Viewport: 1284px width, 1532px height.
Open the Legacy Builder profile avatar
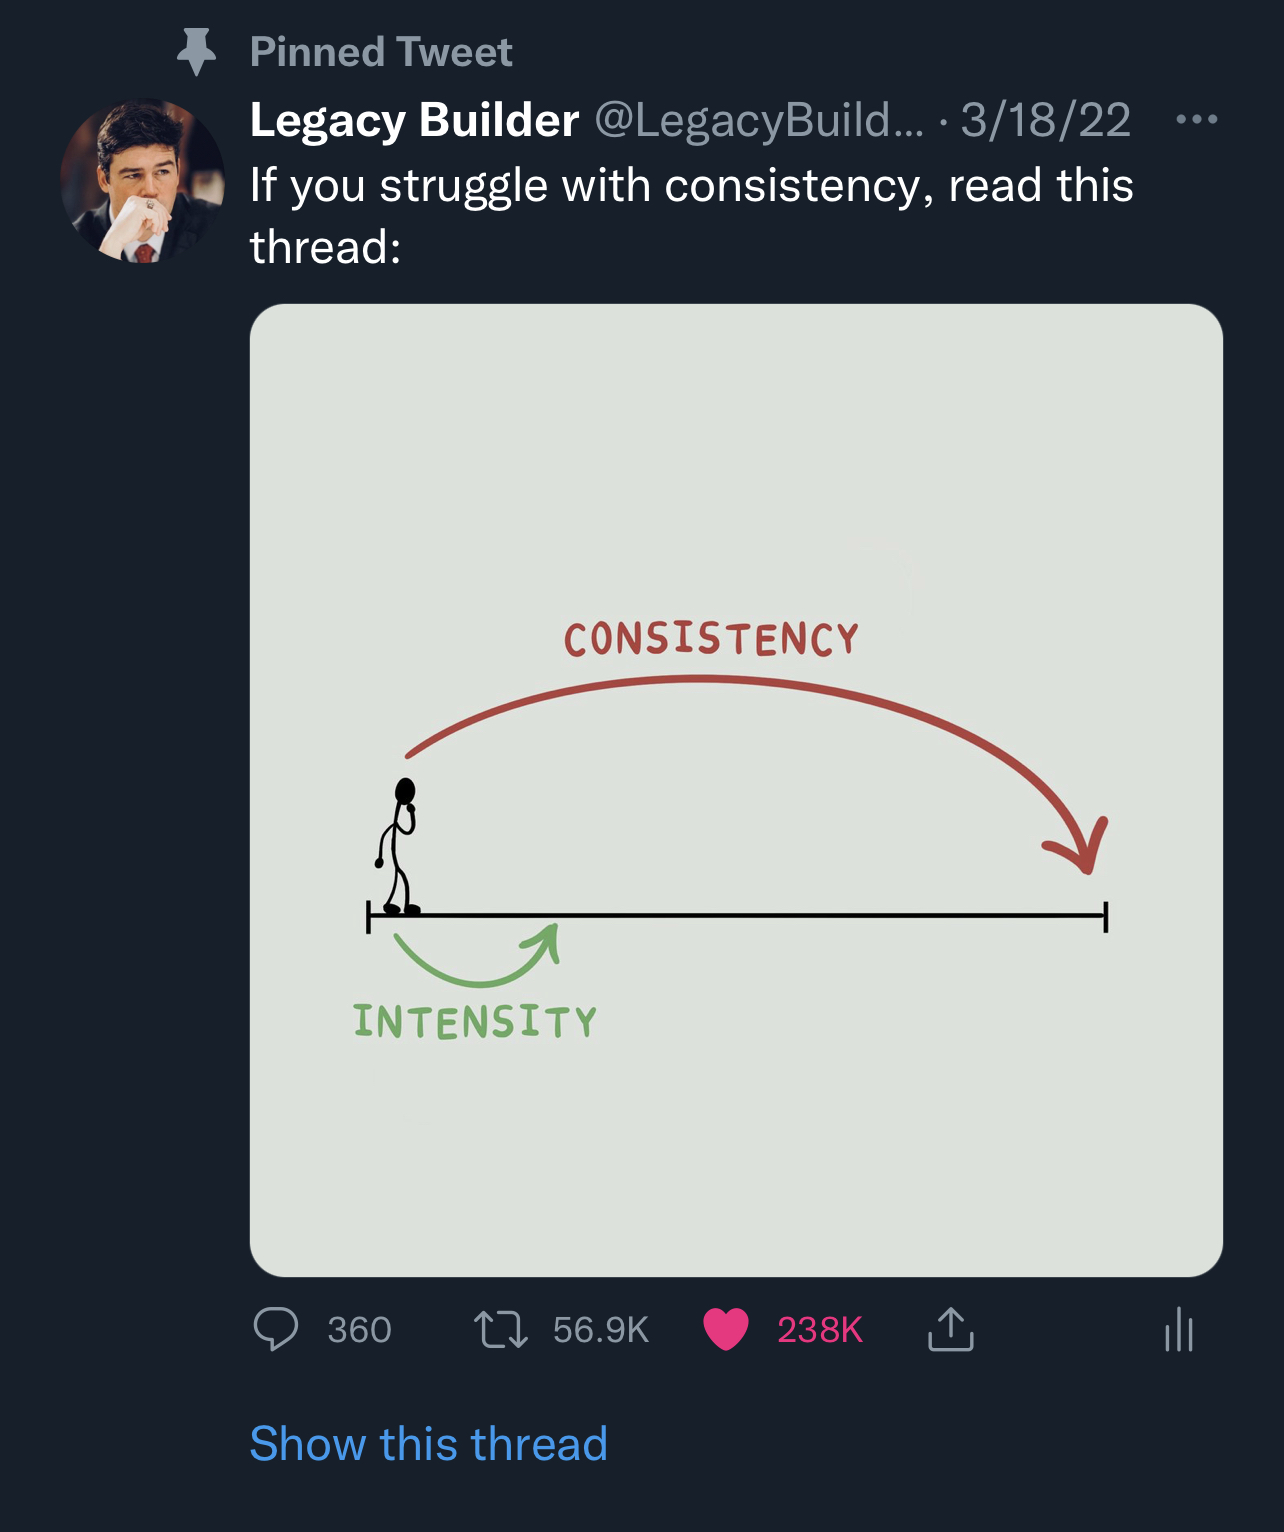coord(142,182)
